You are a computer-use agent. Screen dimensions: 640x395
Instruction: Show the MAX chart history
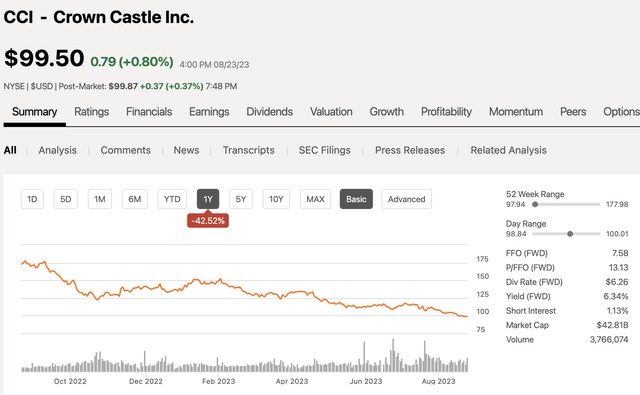point(316,199)
